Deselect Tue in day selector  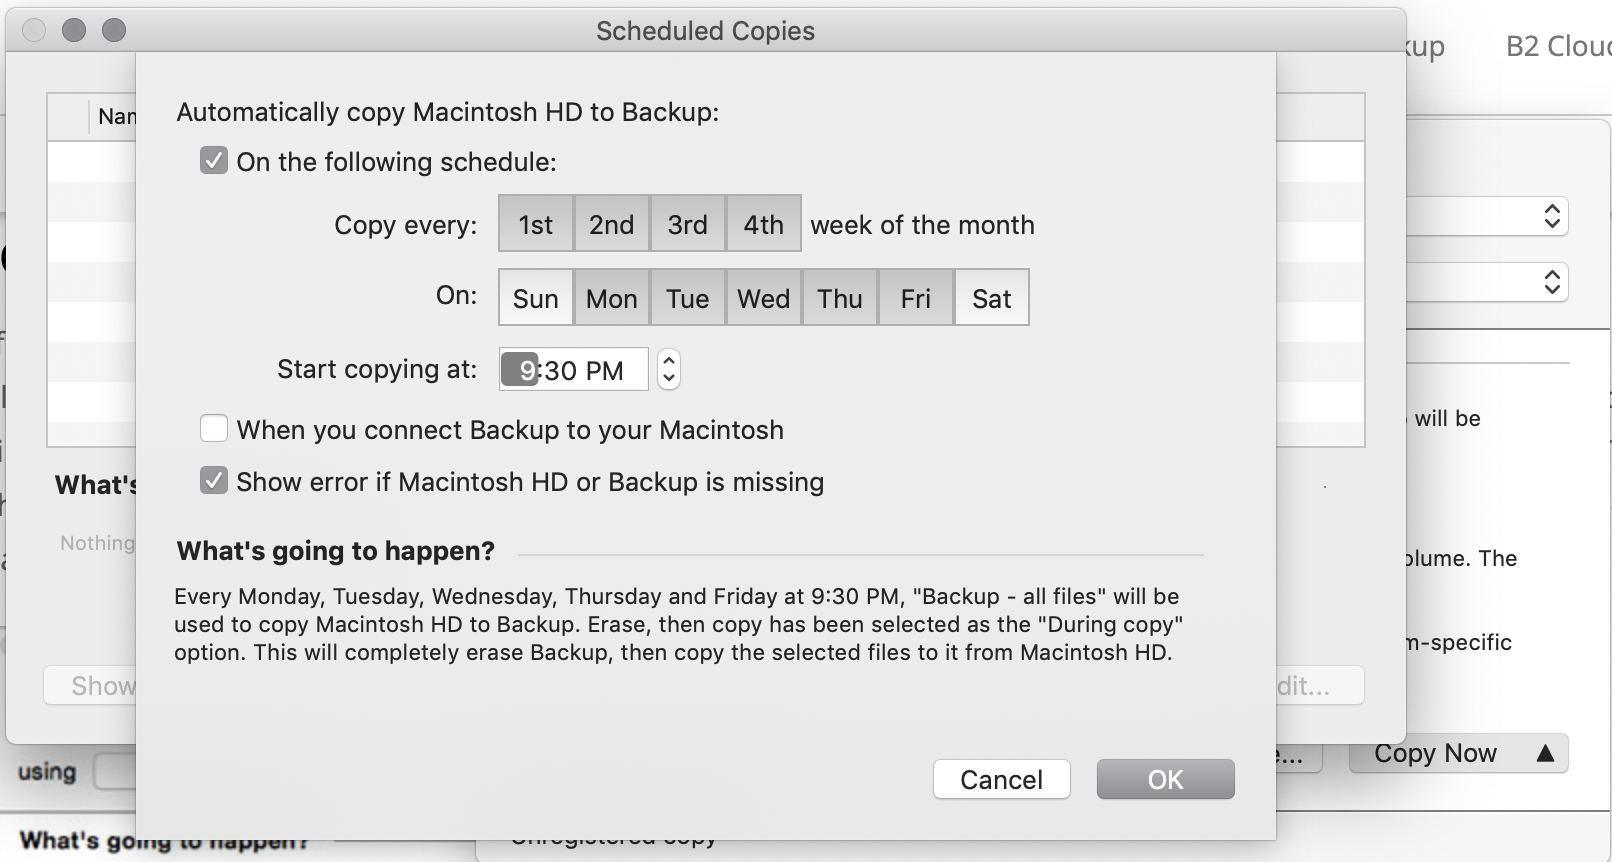click(x=688, y=298)
